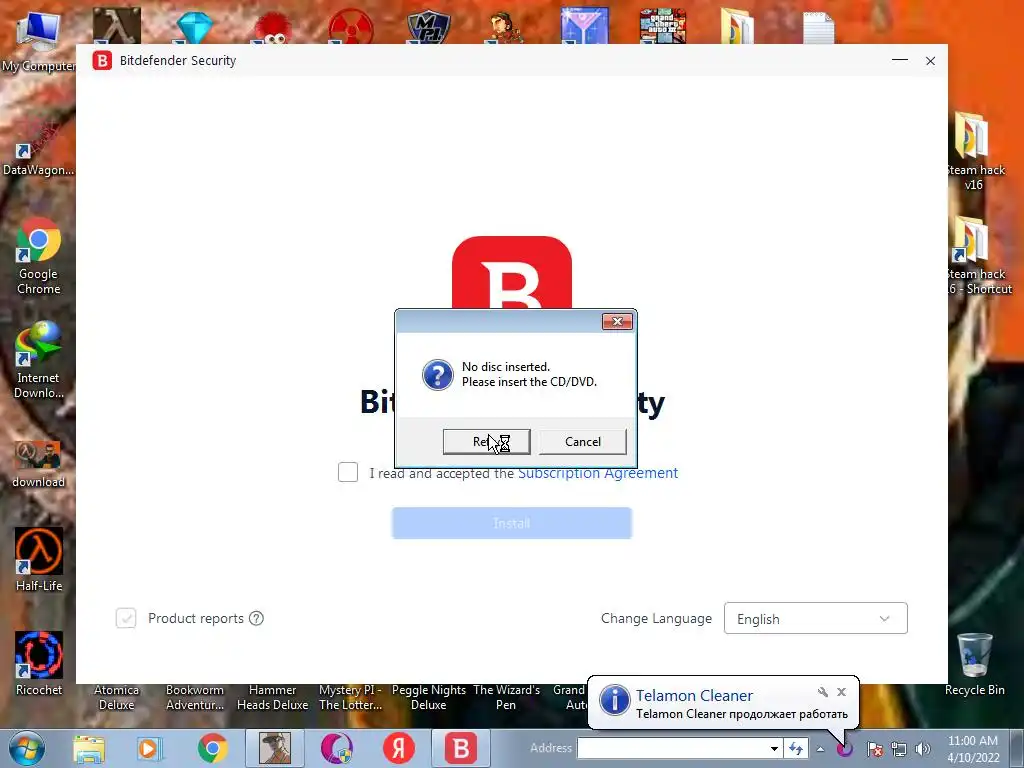
Task: Open the volume speaker tray icon
Action: (x=923, y=749)
